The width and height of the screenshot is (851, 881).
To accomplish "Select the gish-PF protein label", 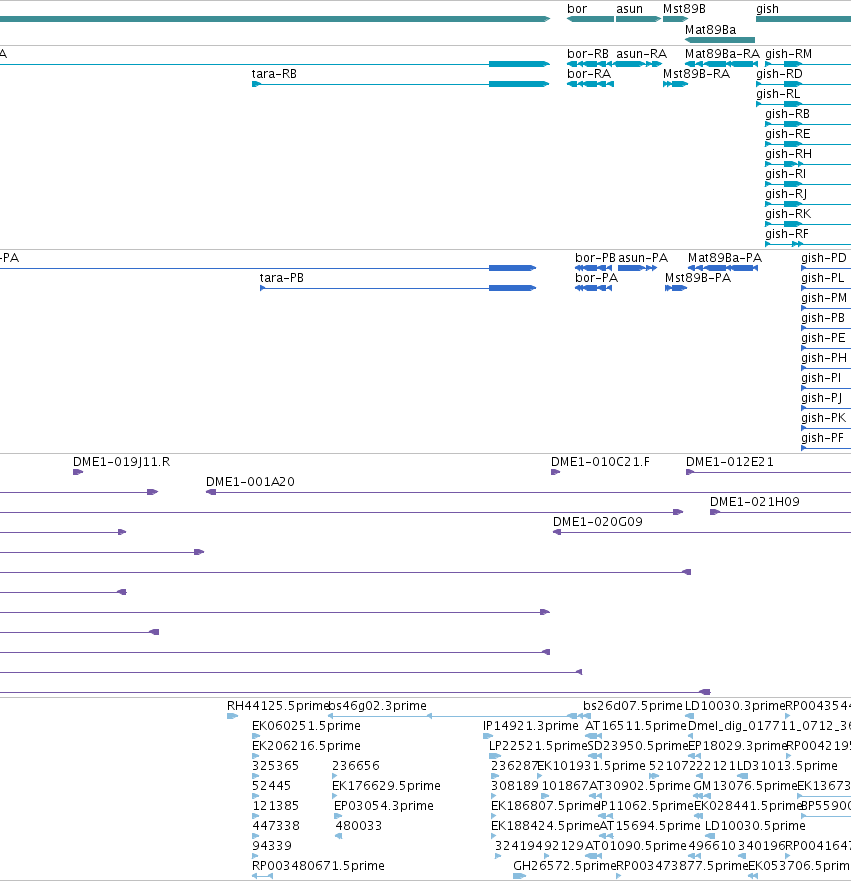I will tap(822, 438).
